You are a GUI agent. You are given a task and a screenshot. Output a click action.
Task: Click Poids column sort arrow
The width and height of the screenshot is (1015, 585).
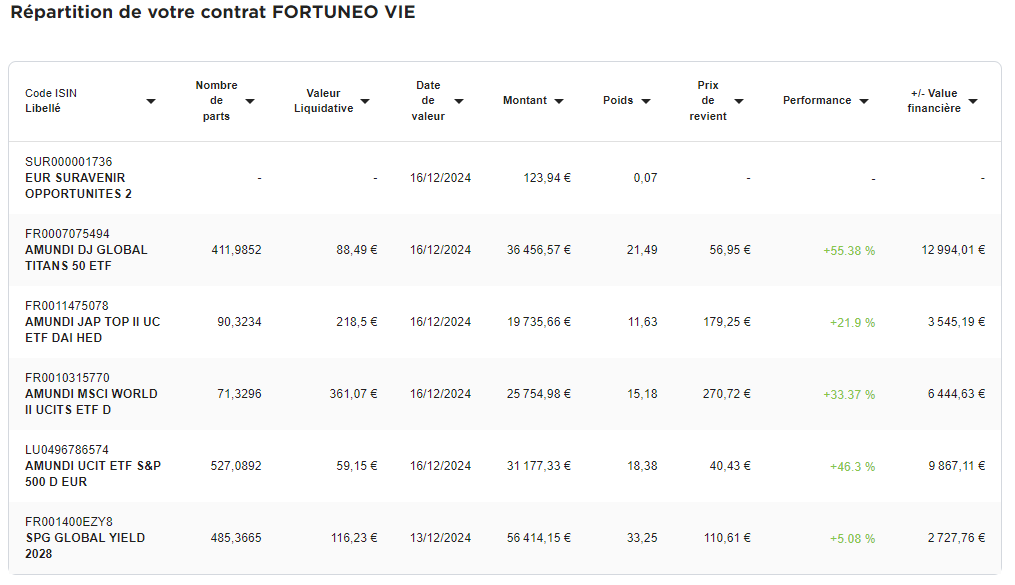[646, 101]
